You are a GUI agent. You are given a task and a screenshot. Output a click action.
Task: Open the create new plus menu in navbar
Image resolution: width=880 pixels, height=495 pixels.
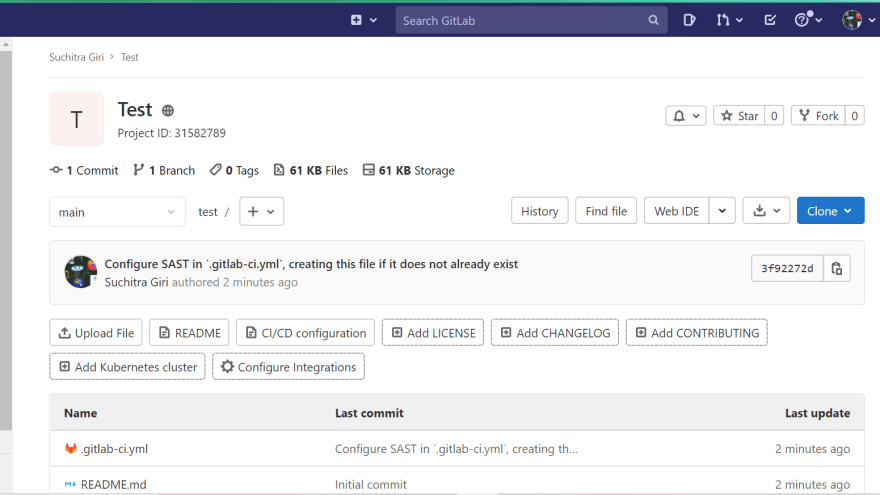click(364, 20)
